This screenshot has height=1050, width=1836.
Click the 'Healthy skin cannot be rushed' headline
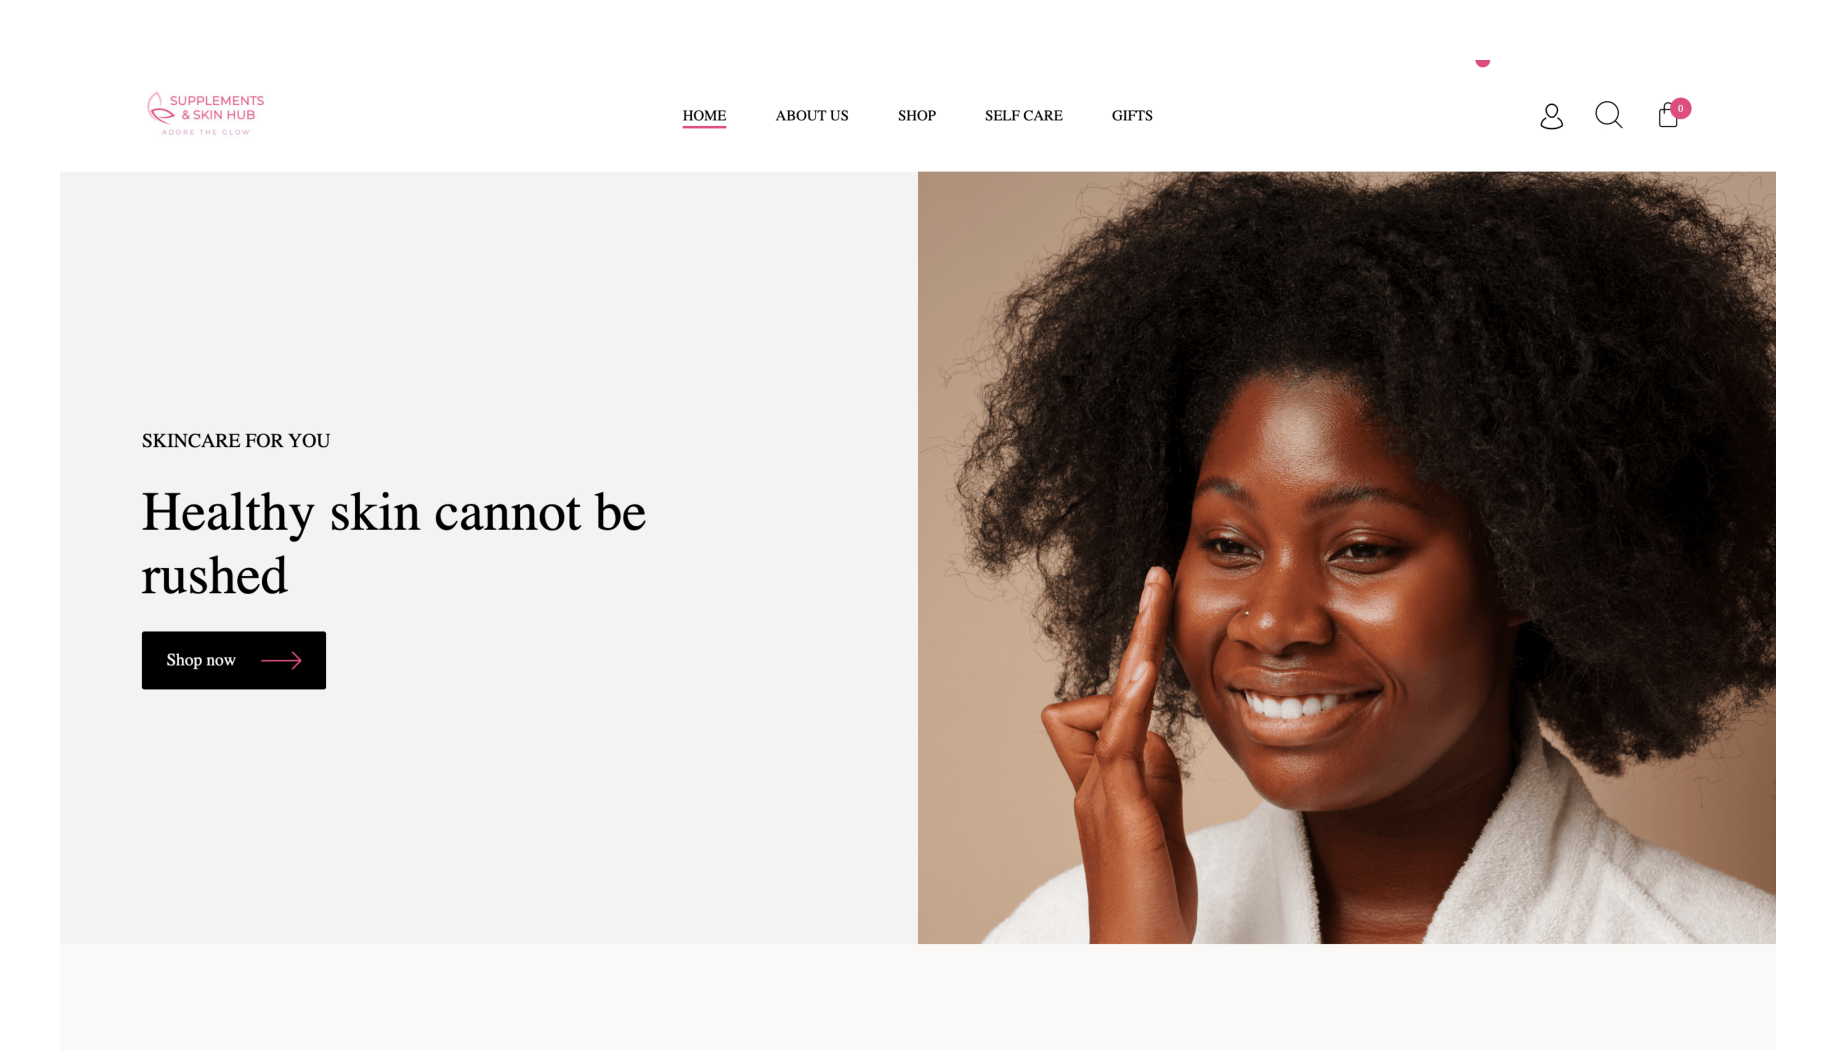(394, 543)
